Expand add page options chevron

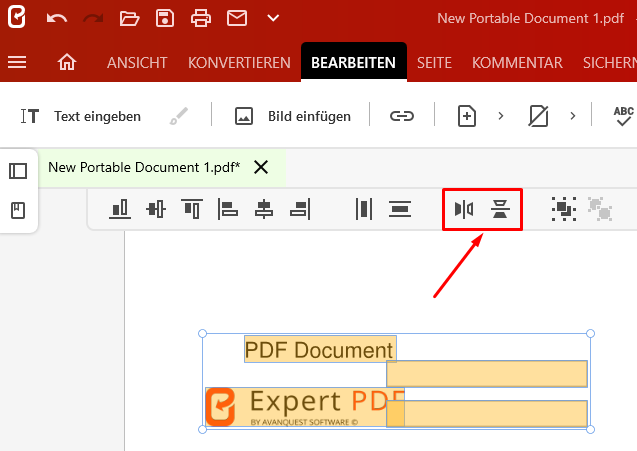[501, 116]
